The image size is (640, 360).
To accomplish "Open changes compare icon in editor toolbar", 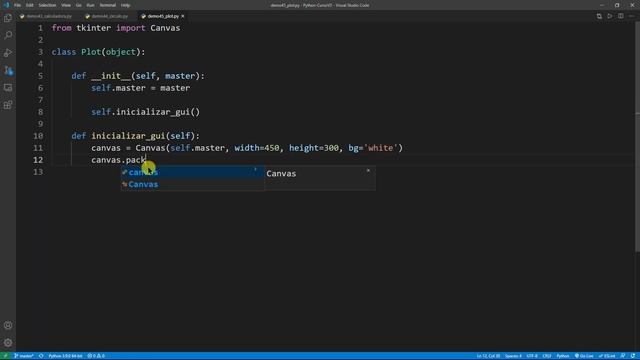I will pos(599,16).
